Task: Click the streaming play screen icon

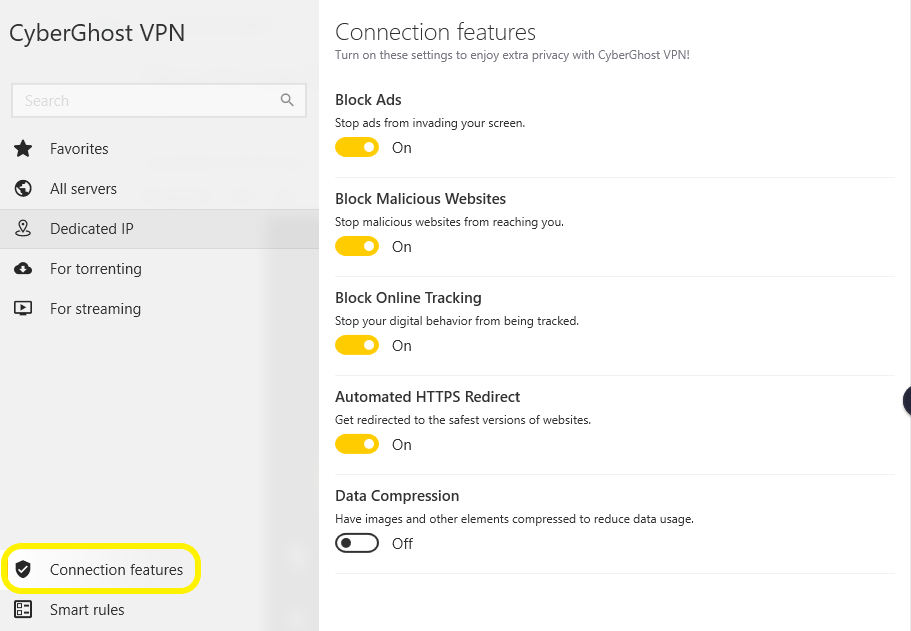Action: point(23,308)
